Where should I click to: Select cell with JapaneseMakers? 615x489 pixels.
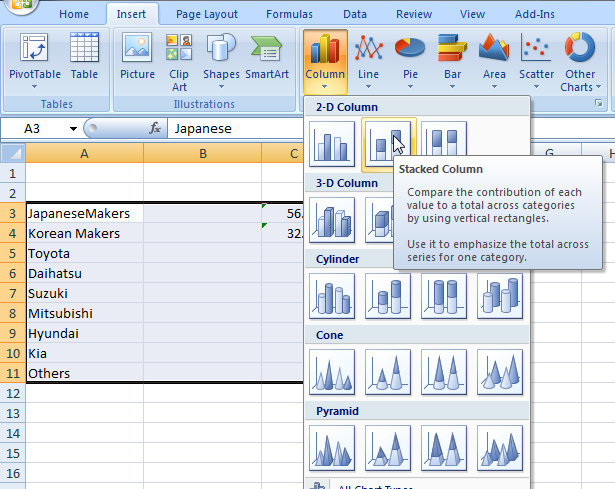85,213
